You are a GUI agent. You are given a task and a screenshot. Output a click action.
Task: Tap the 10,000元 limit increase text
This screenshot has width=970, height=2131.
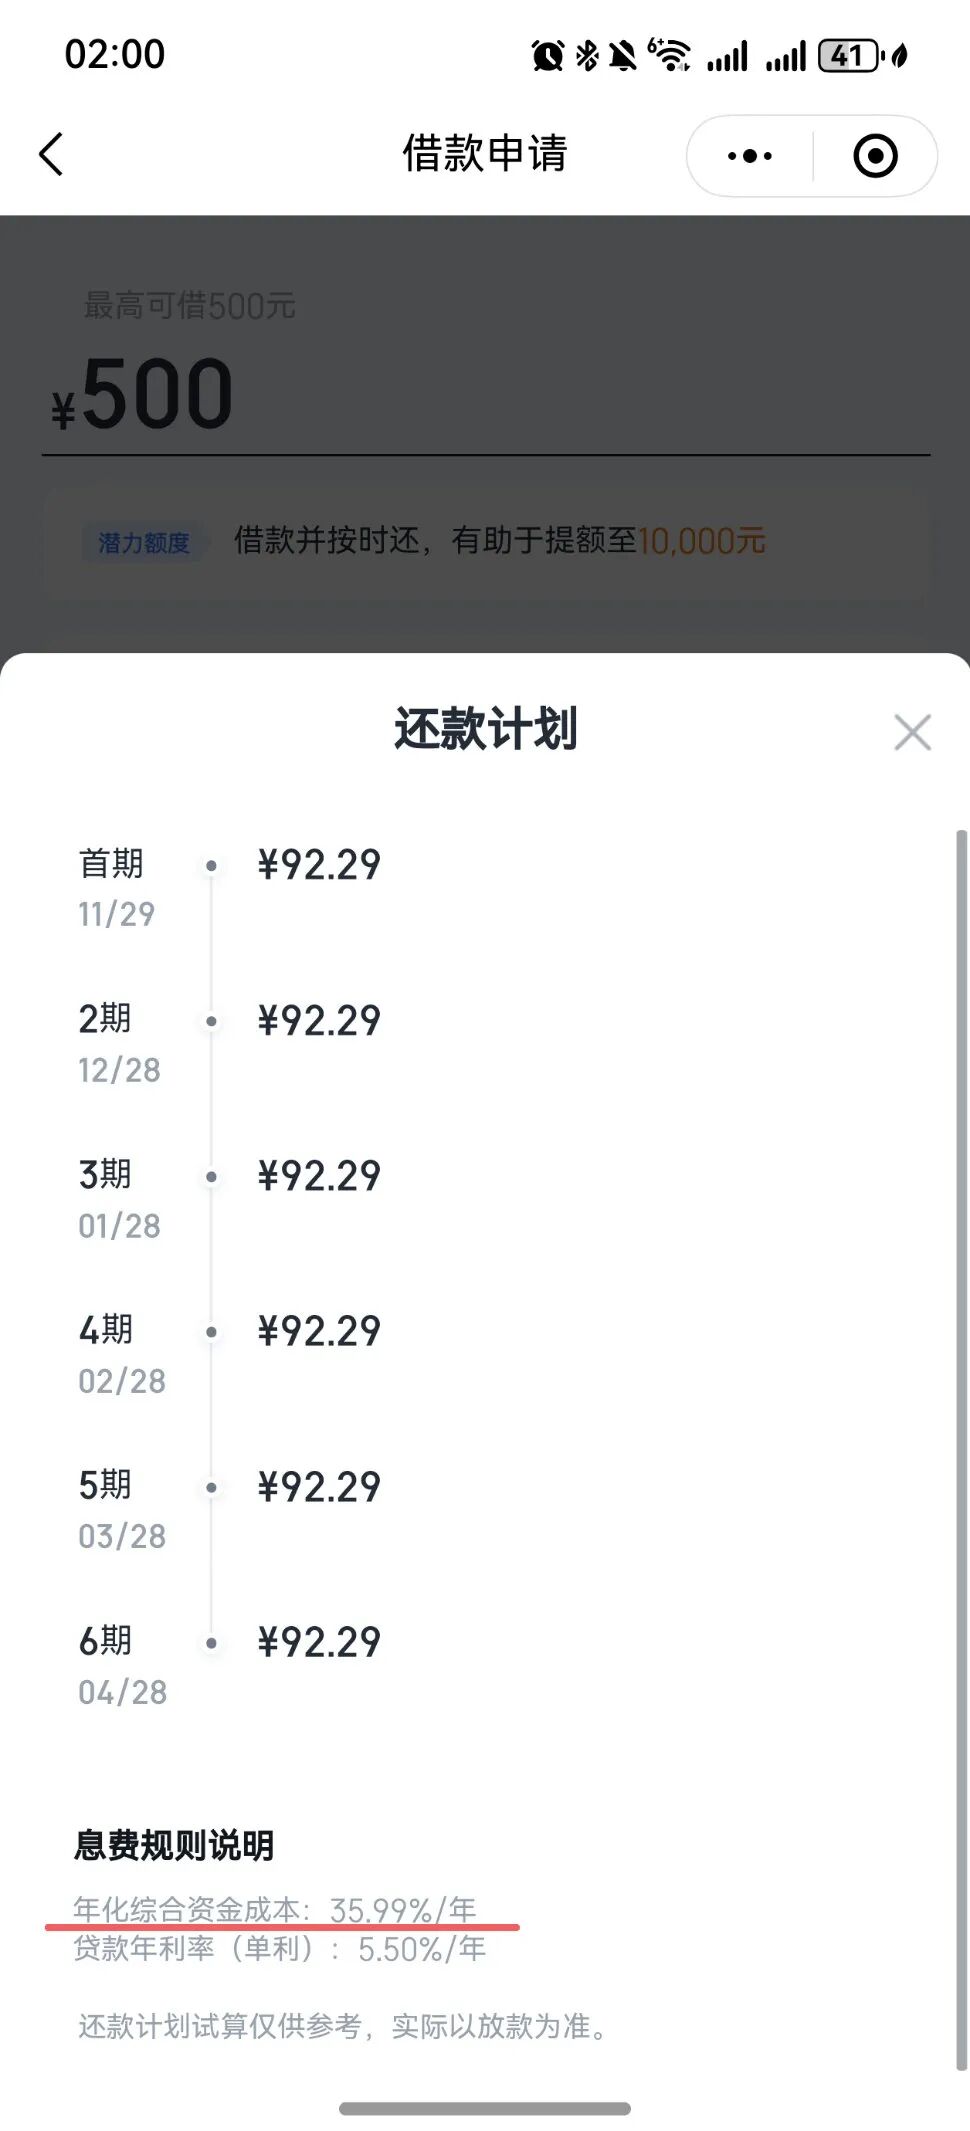702,542
